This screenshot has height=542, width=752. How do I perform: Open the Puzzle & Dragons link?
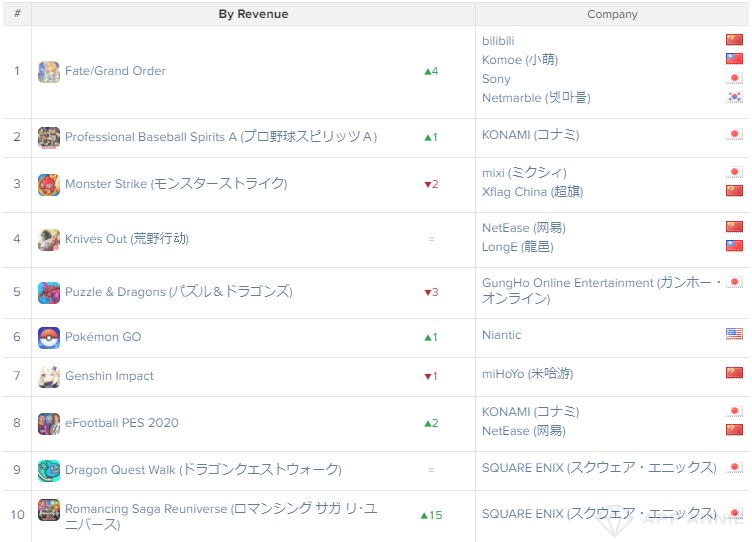coord(178,292)
